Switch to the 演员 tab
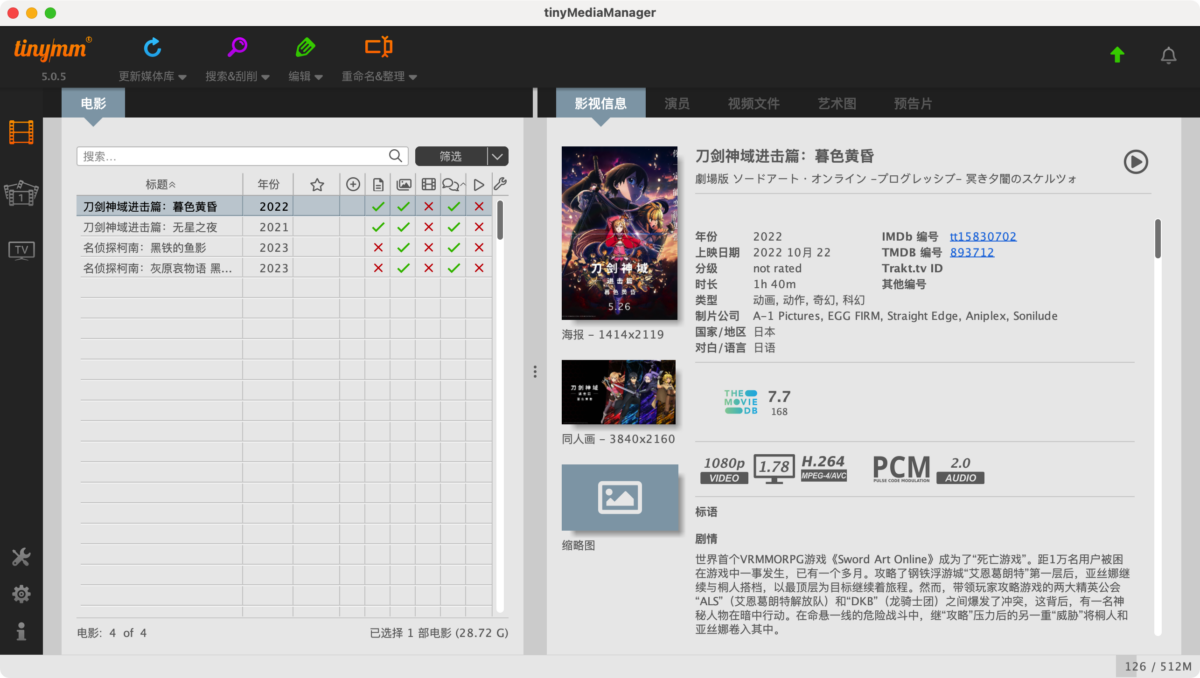 [x=677, y=103]
